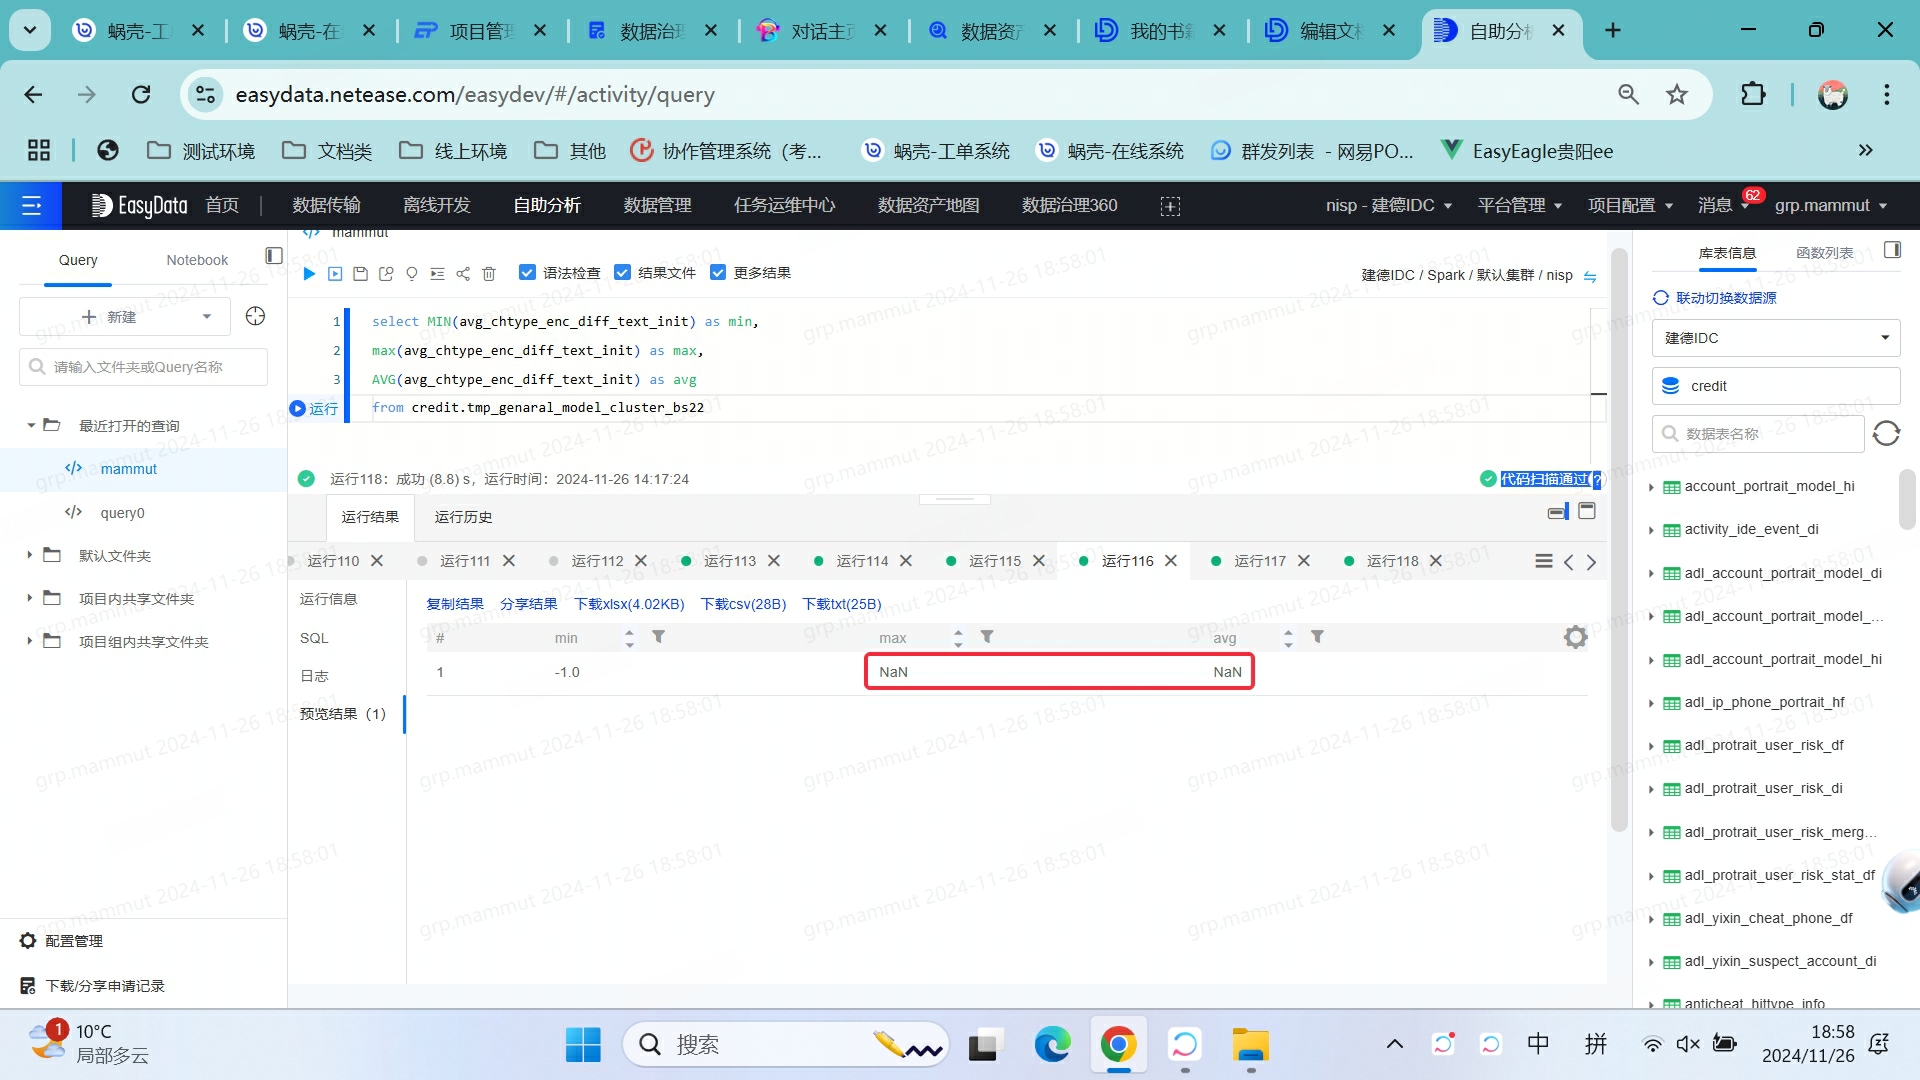Toggle off the 更多结果 checkbox
Screen dimensions: 1920x1080
tap(719, 271)
